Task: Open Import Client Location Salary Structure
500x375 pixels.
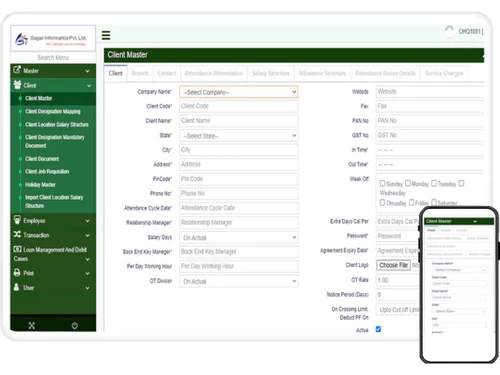Action: pos(54,201)
